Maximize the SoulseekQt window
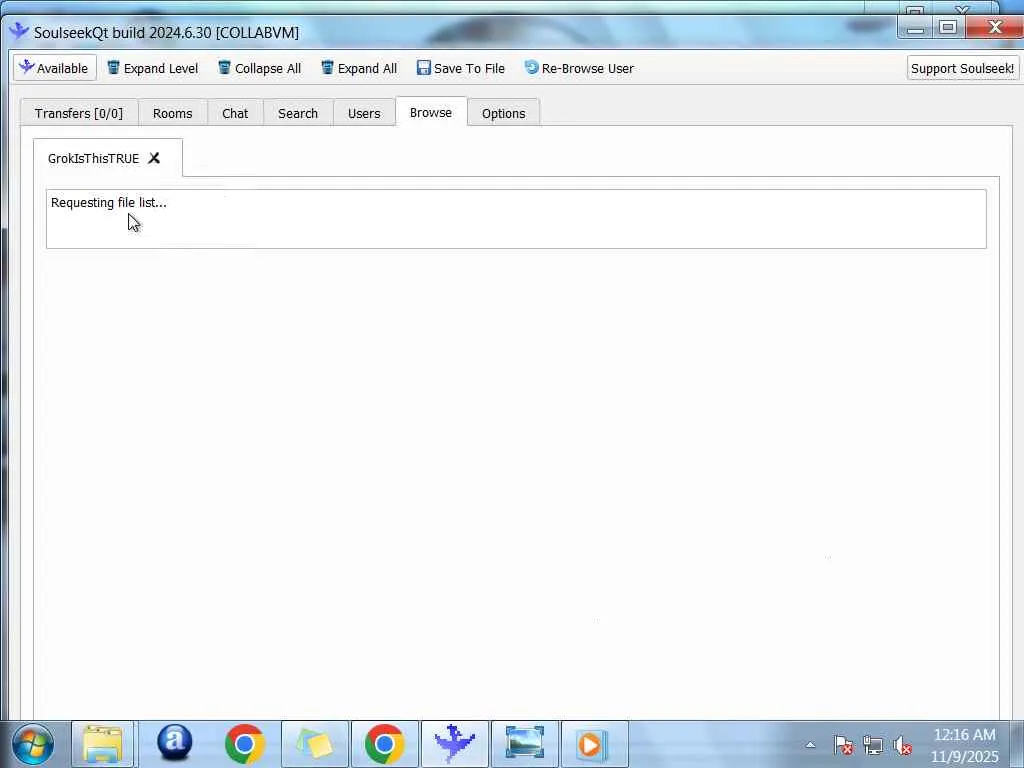The image size is (1024, 768). 948,27
